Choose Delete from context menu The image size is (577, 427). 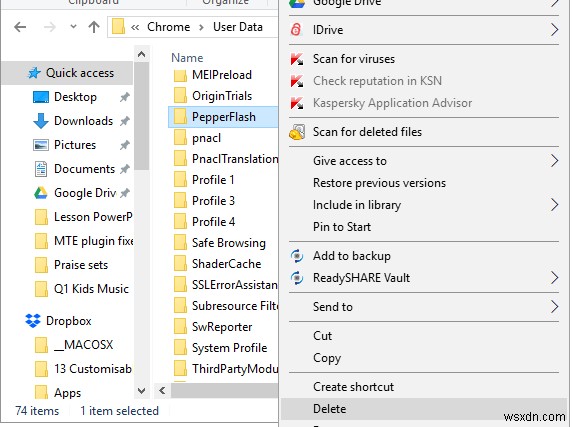(x=424, y=409)
